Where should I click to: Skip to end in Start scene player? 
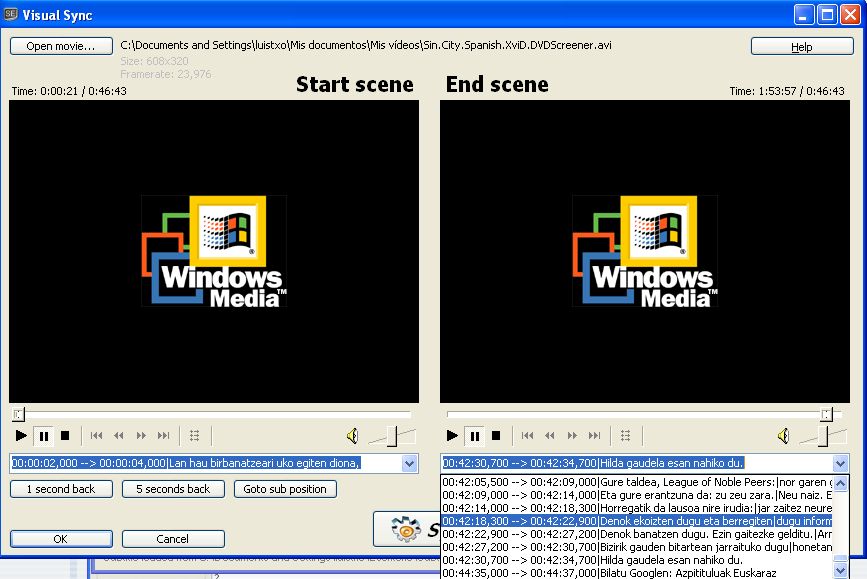(x=163, y=436)
